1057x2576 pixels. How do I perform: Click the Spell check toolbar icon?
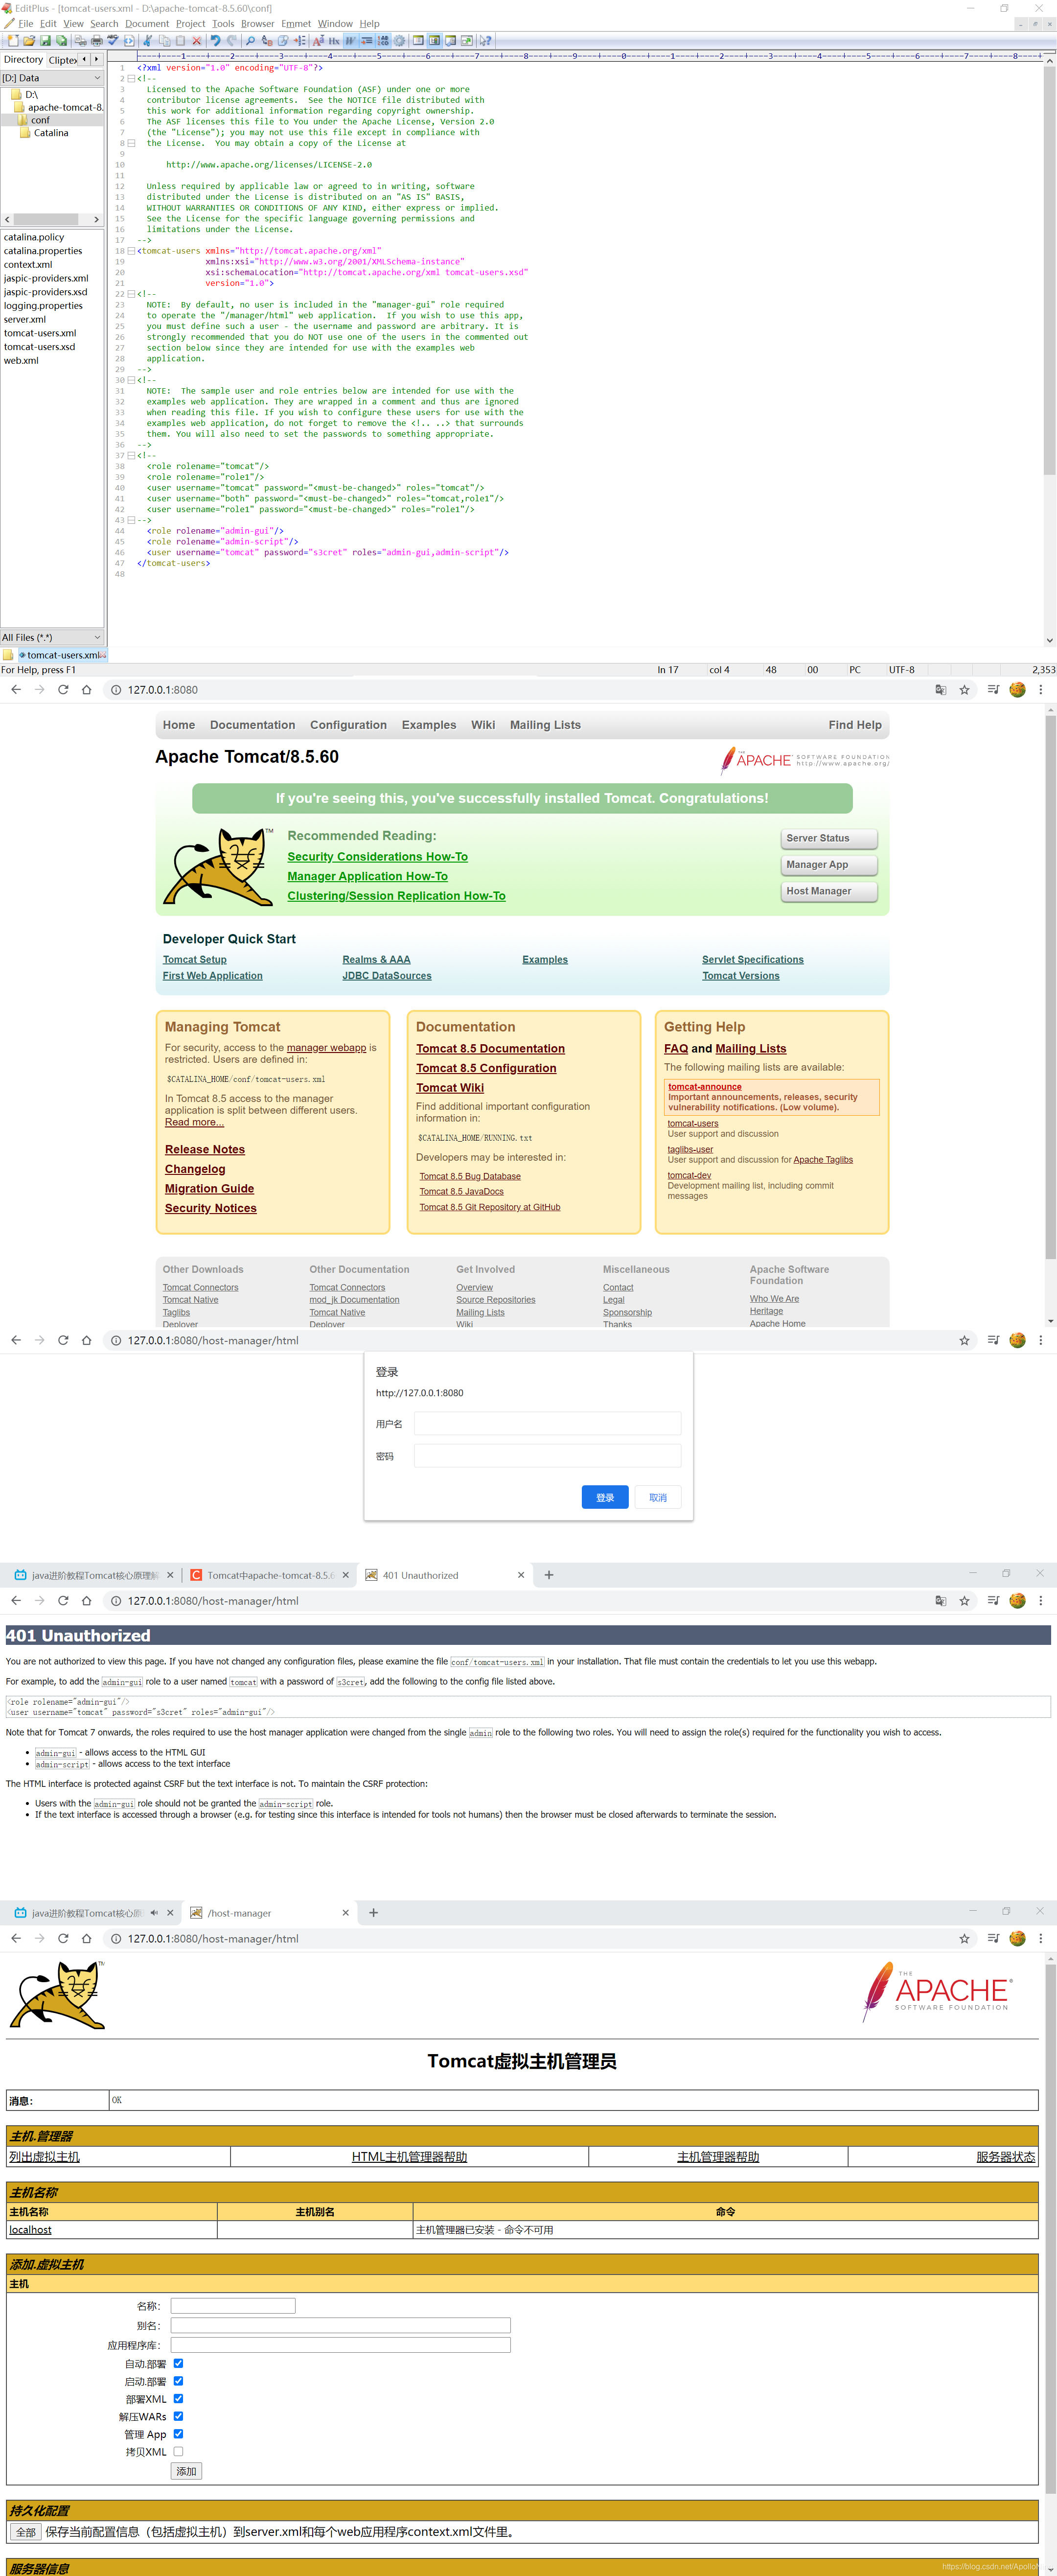112,41
